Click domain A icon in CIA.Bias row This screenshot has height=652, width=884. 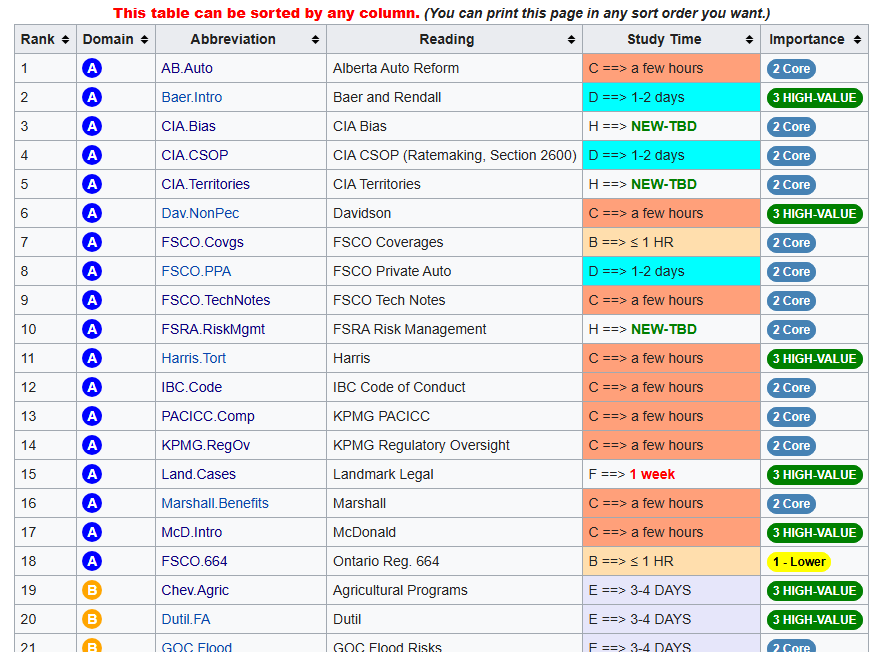[92, 126]
